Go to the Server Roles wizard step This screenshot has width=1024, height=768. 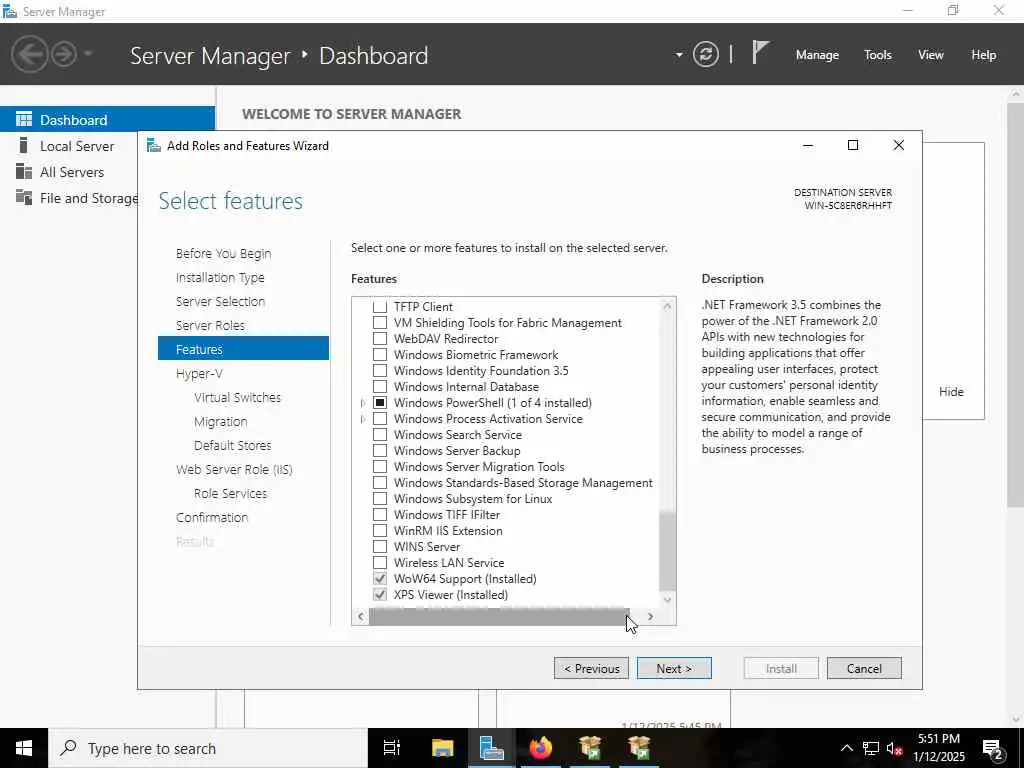(210, 325)
